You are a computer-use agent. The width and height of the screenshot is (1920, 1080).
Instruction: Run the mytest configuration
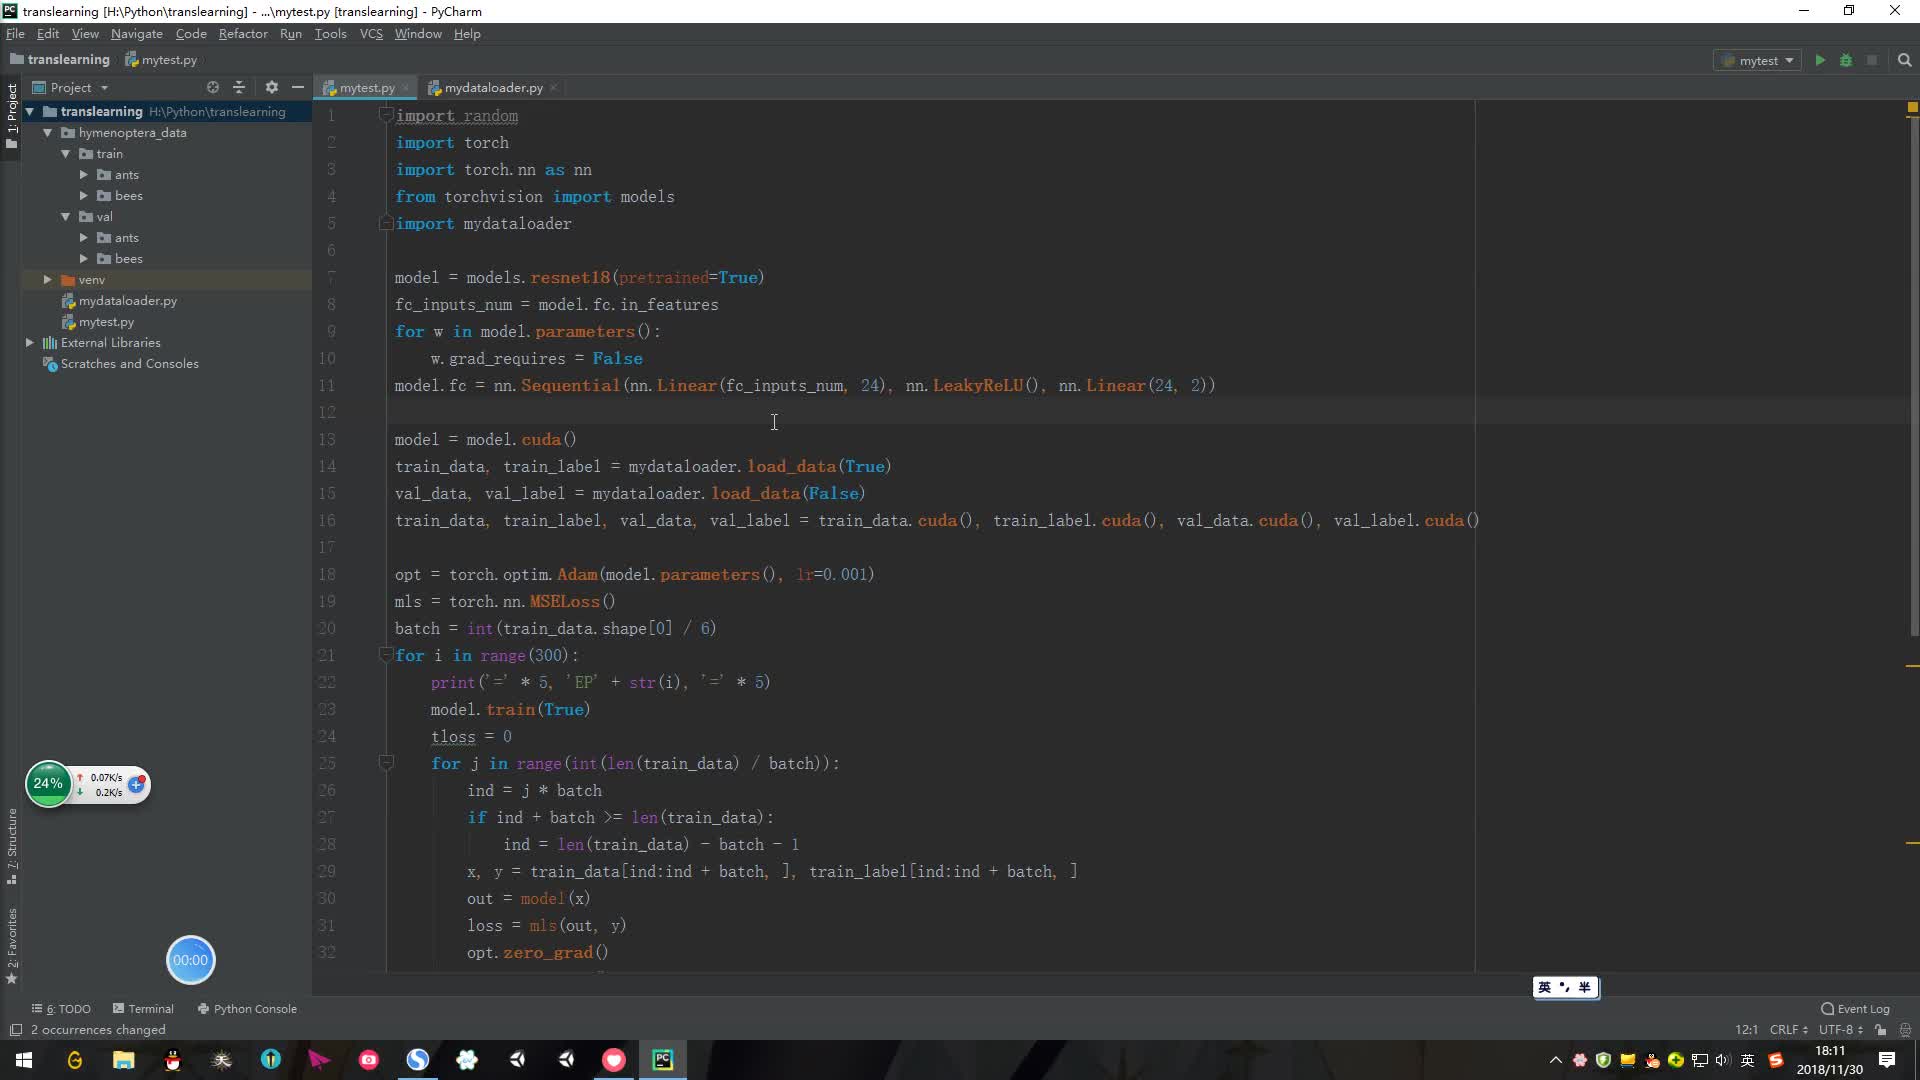coord(1820,60)
